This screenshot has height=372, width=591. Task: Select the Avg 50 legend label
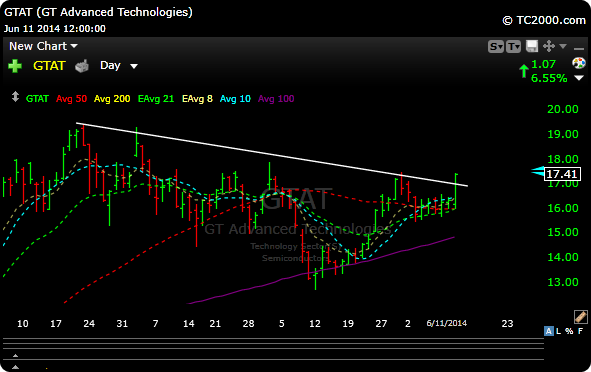click(71, 99)
